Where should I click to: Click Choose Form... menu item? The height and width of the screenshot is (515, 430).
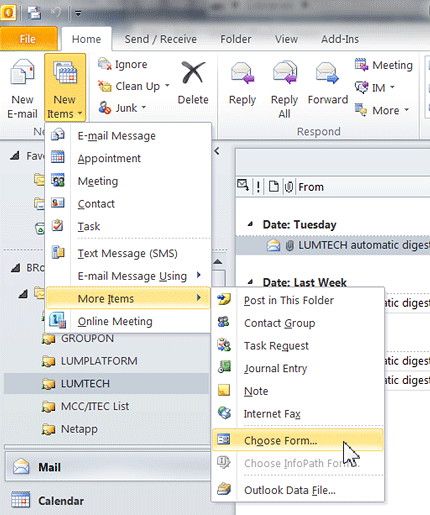[x=298, y=440]
